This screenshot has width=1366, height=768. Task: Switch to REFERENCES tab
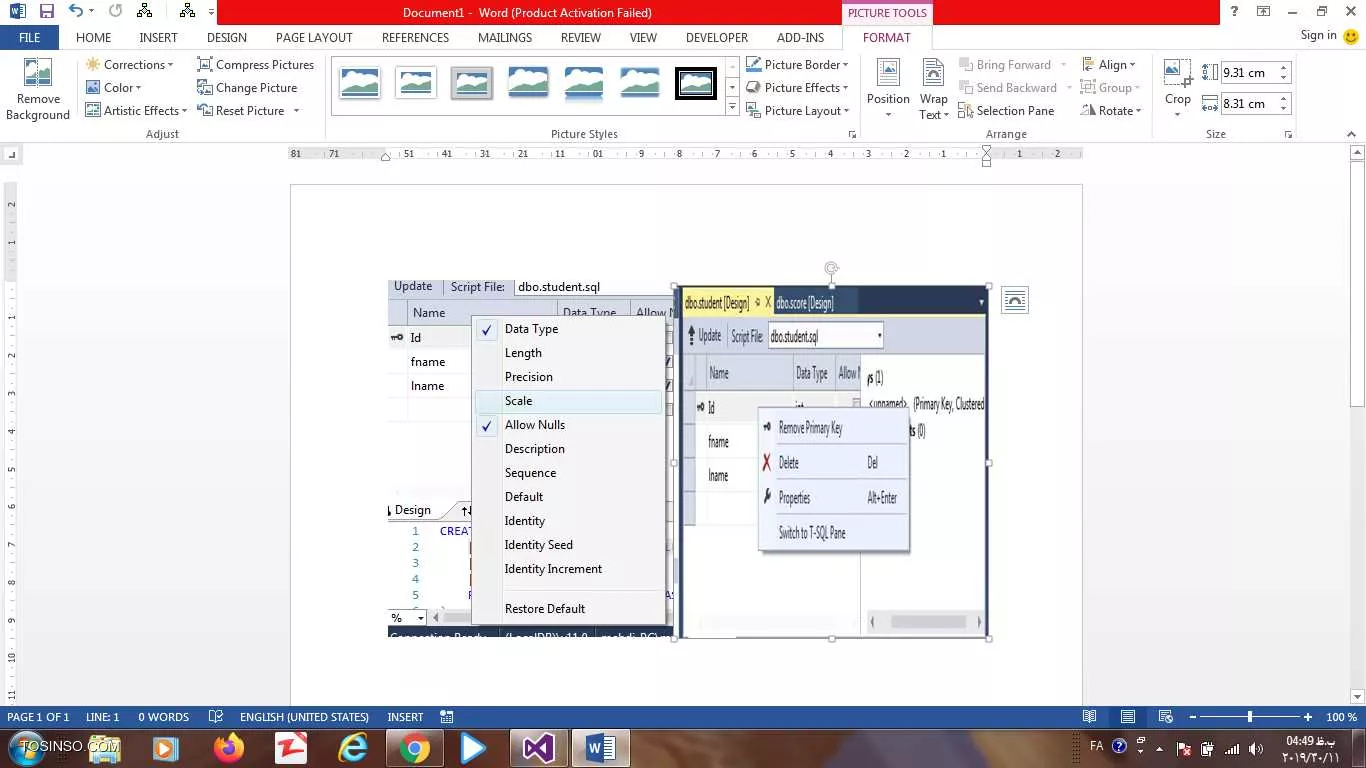415,38
